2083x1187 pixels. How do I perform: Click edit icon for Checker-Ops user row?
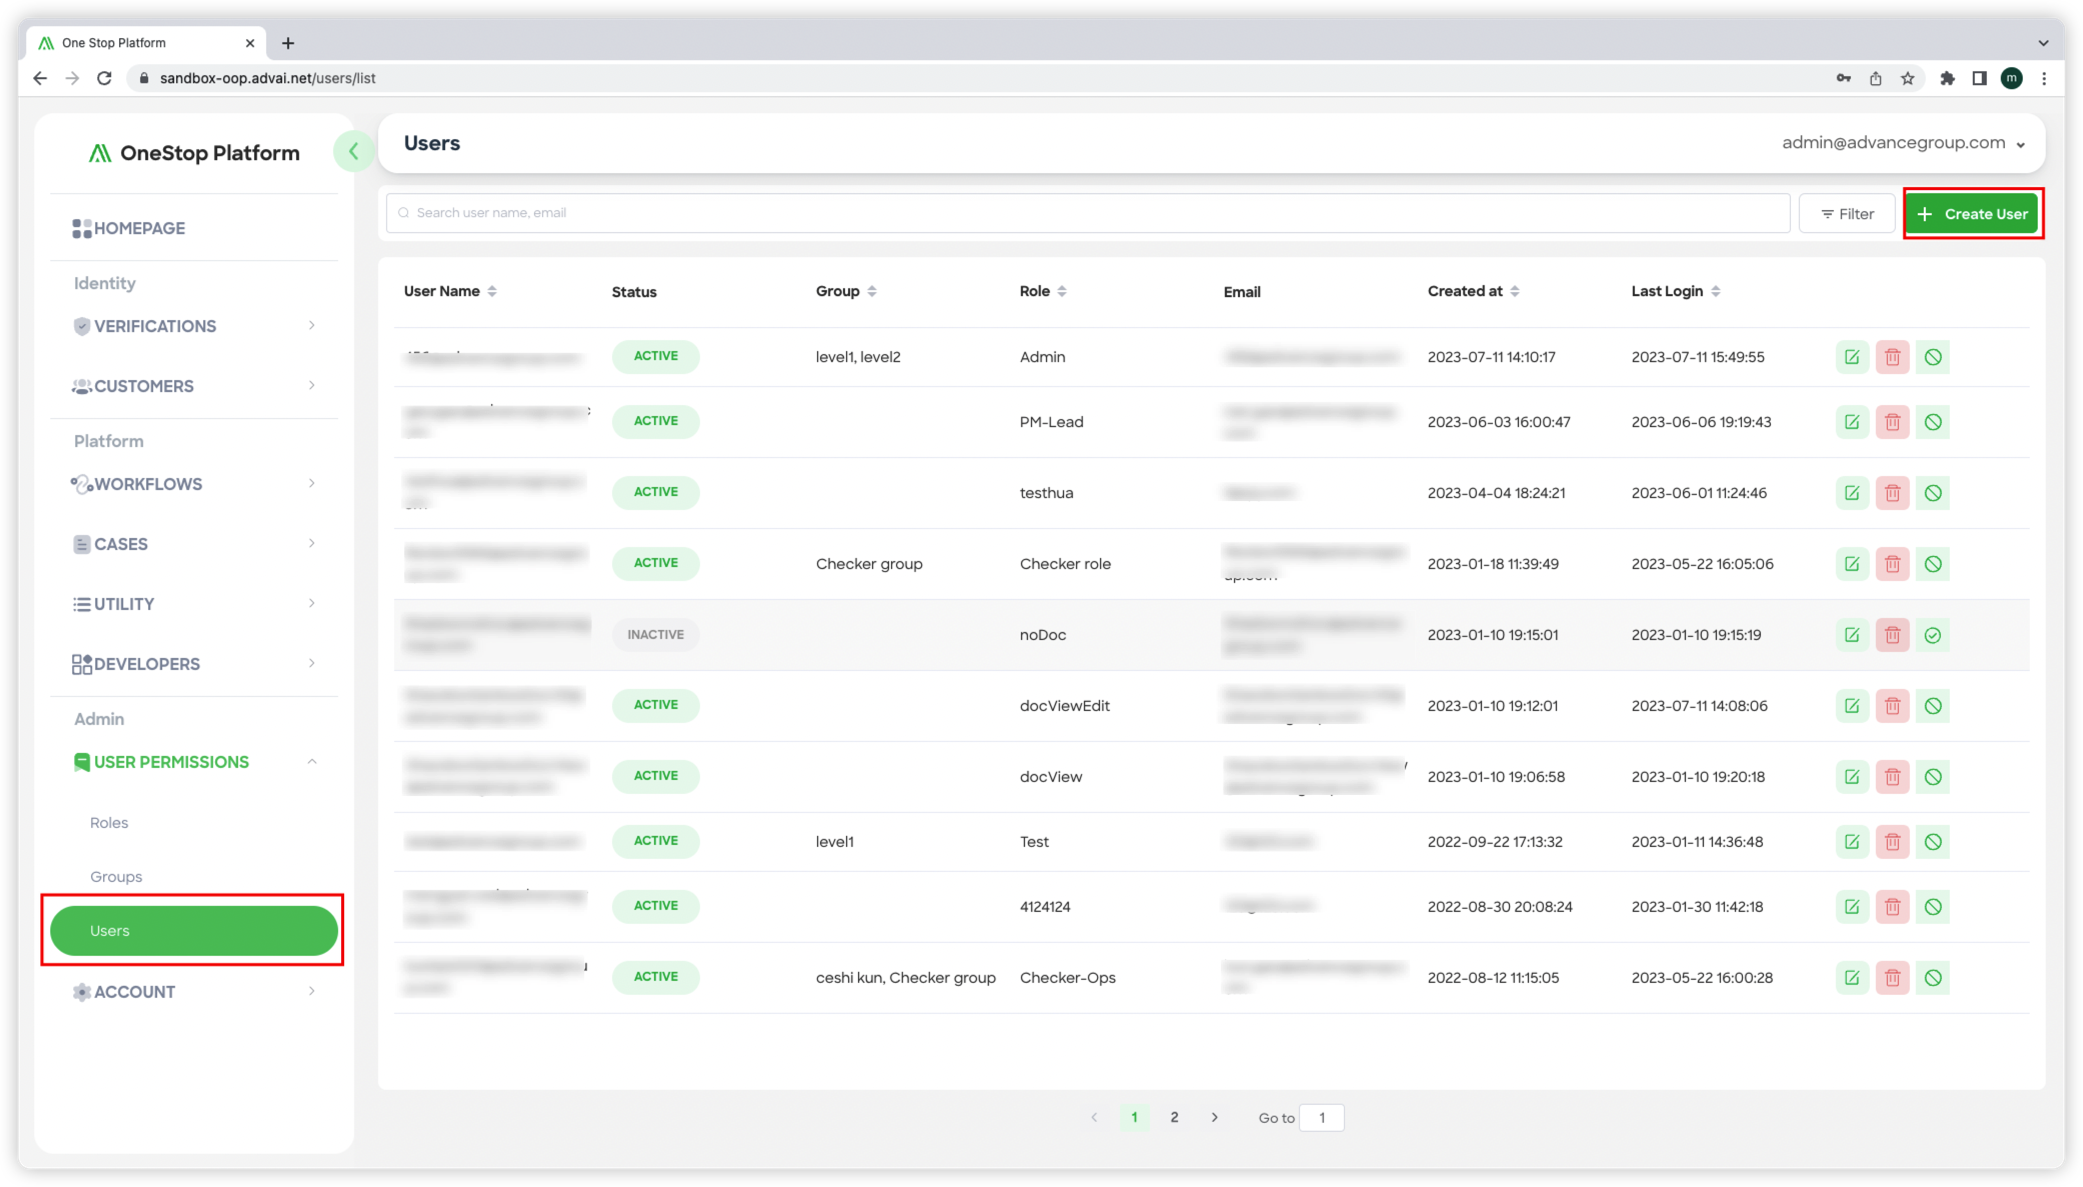[x=1851, y=978]
